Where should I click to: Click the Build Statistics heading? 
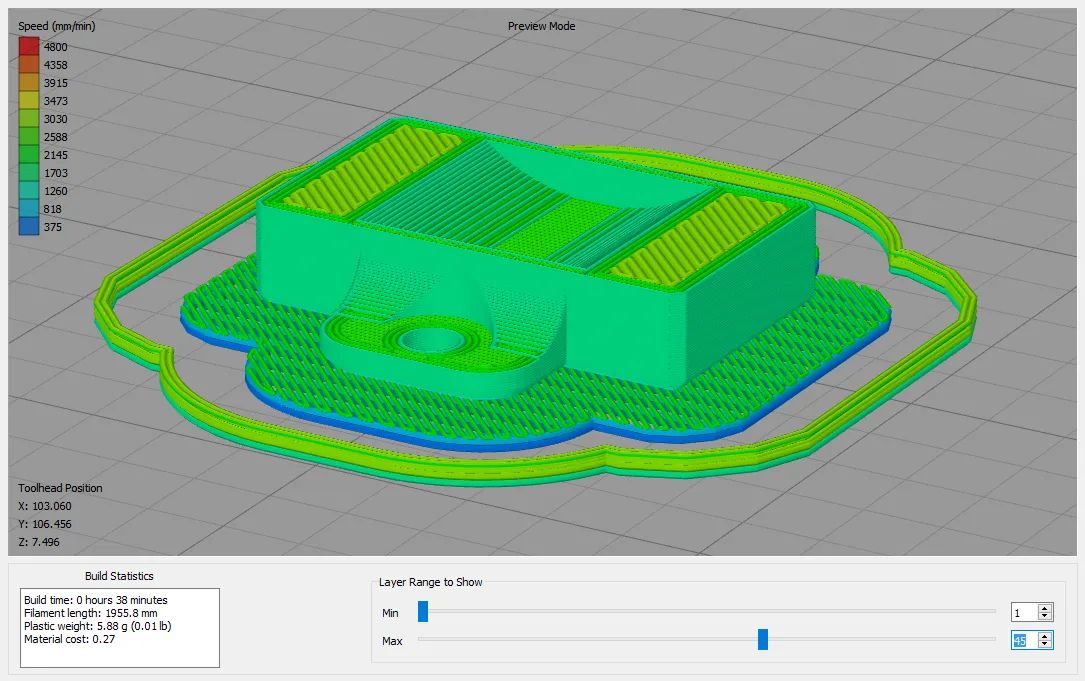click(119, 576)
